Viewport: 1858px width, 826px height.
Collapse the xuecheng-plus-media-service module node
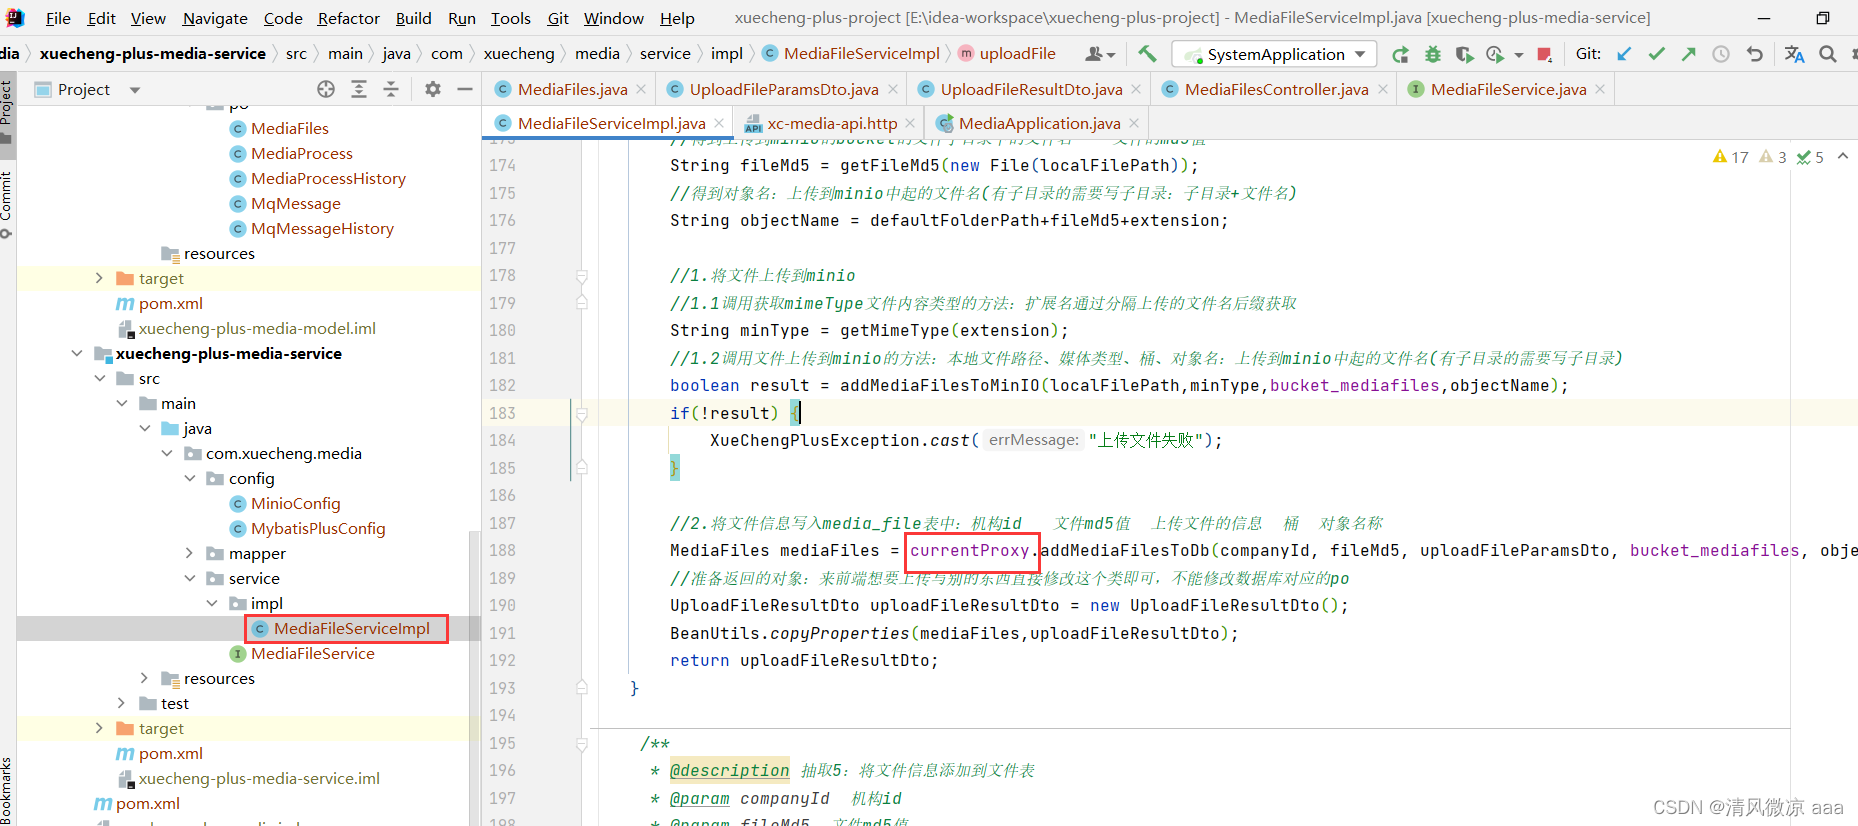pyautogui.click(x=77, y=353)
